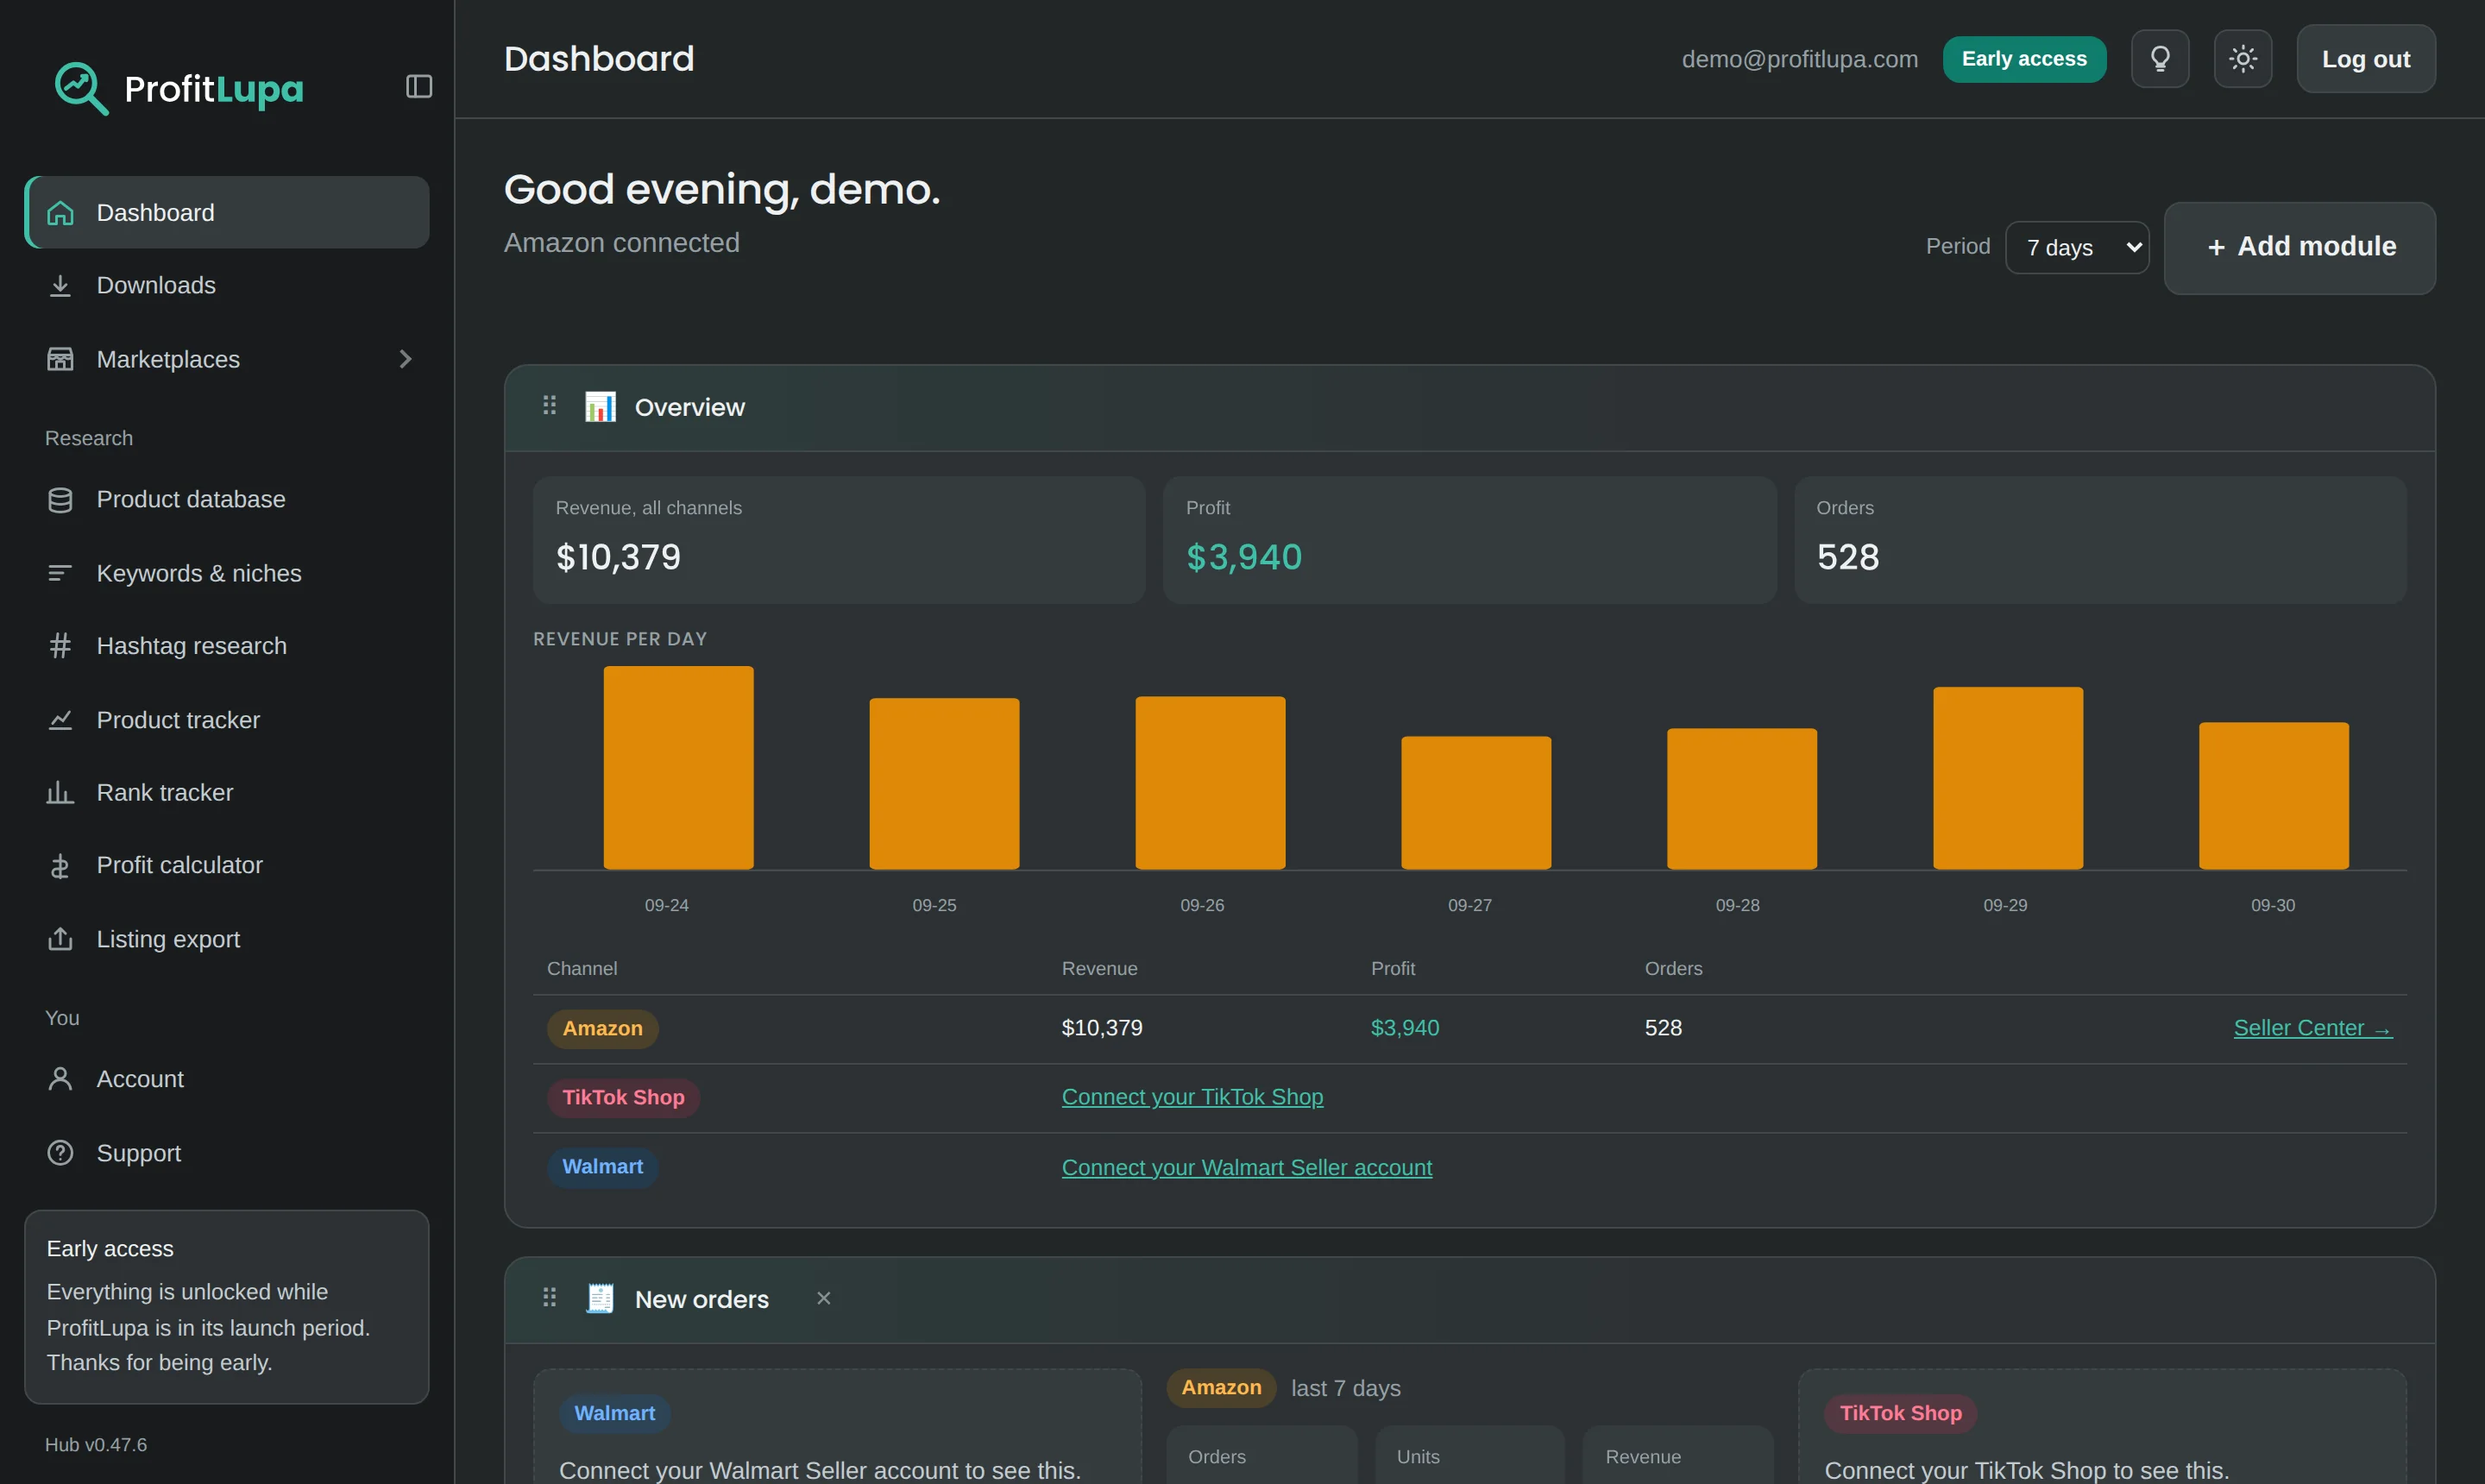This screenshot has height=1484, width=2485.
Task: Click the Early access badge in header
Action: [2024, 59]
